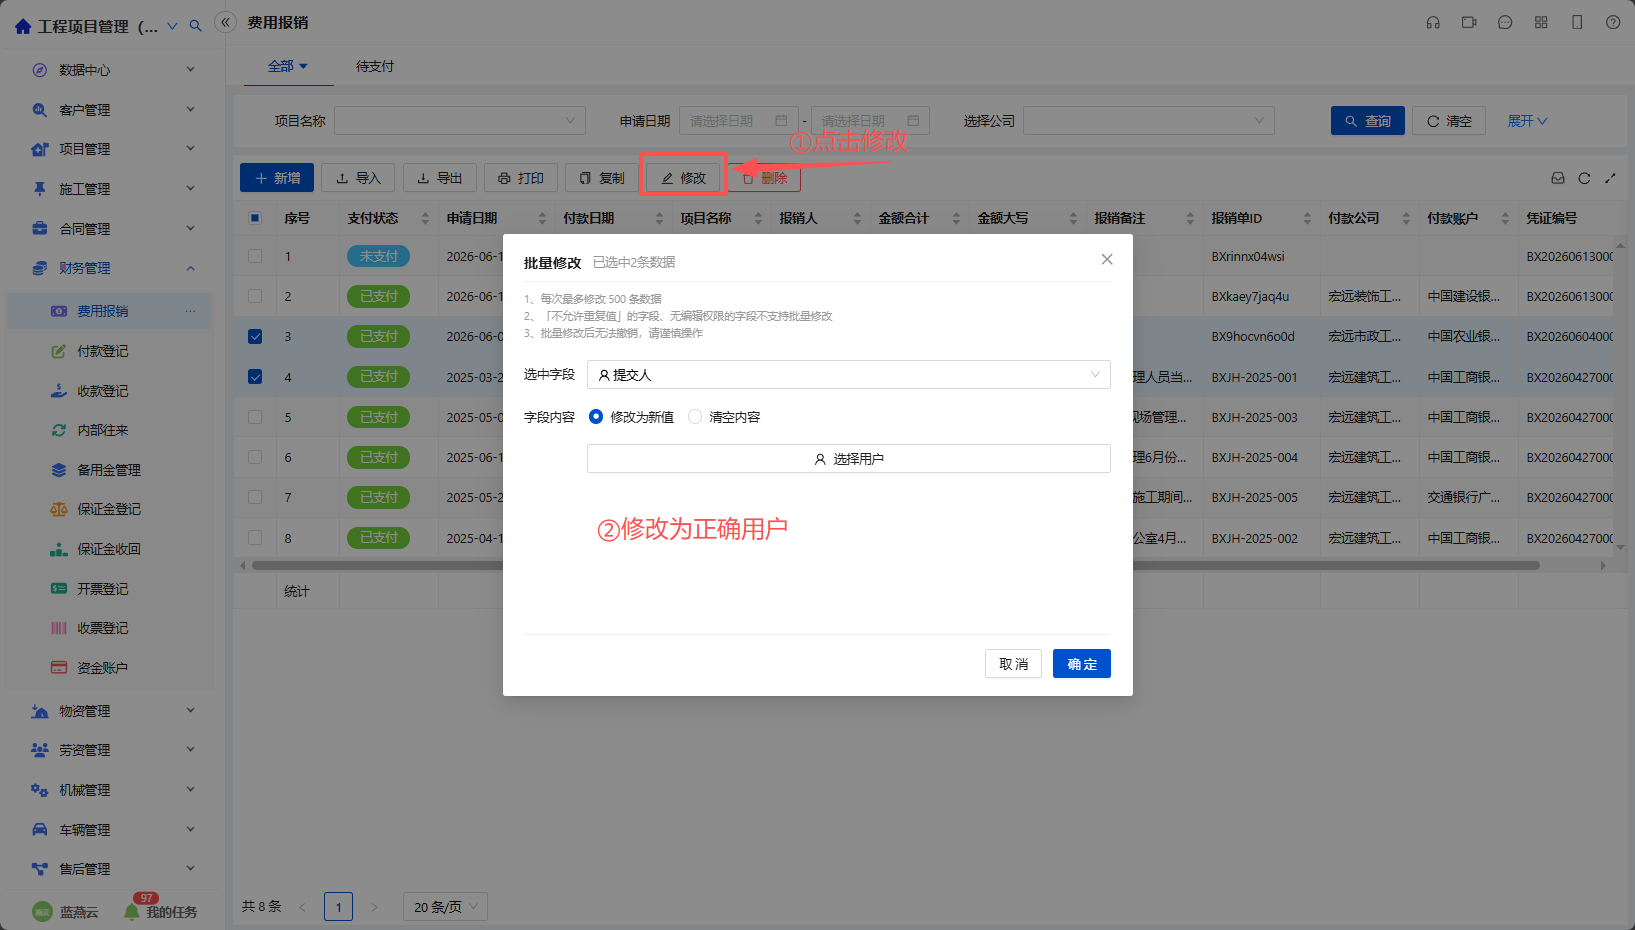Viewport: 1635px width, 930px height.
Task: Collapse the 财务管理 menu
Action: pyautogui.click(x=113, y=268)
